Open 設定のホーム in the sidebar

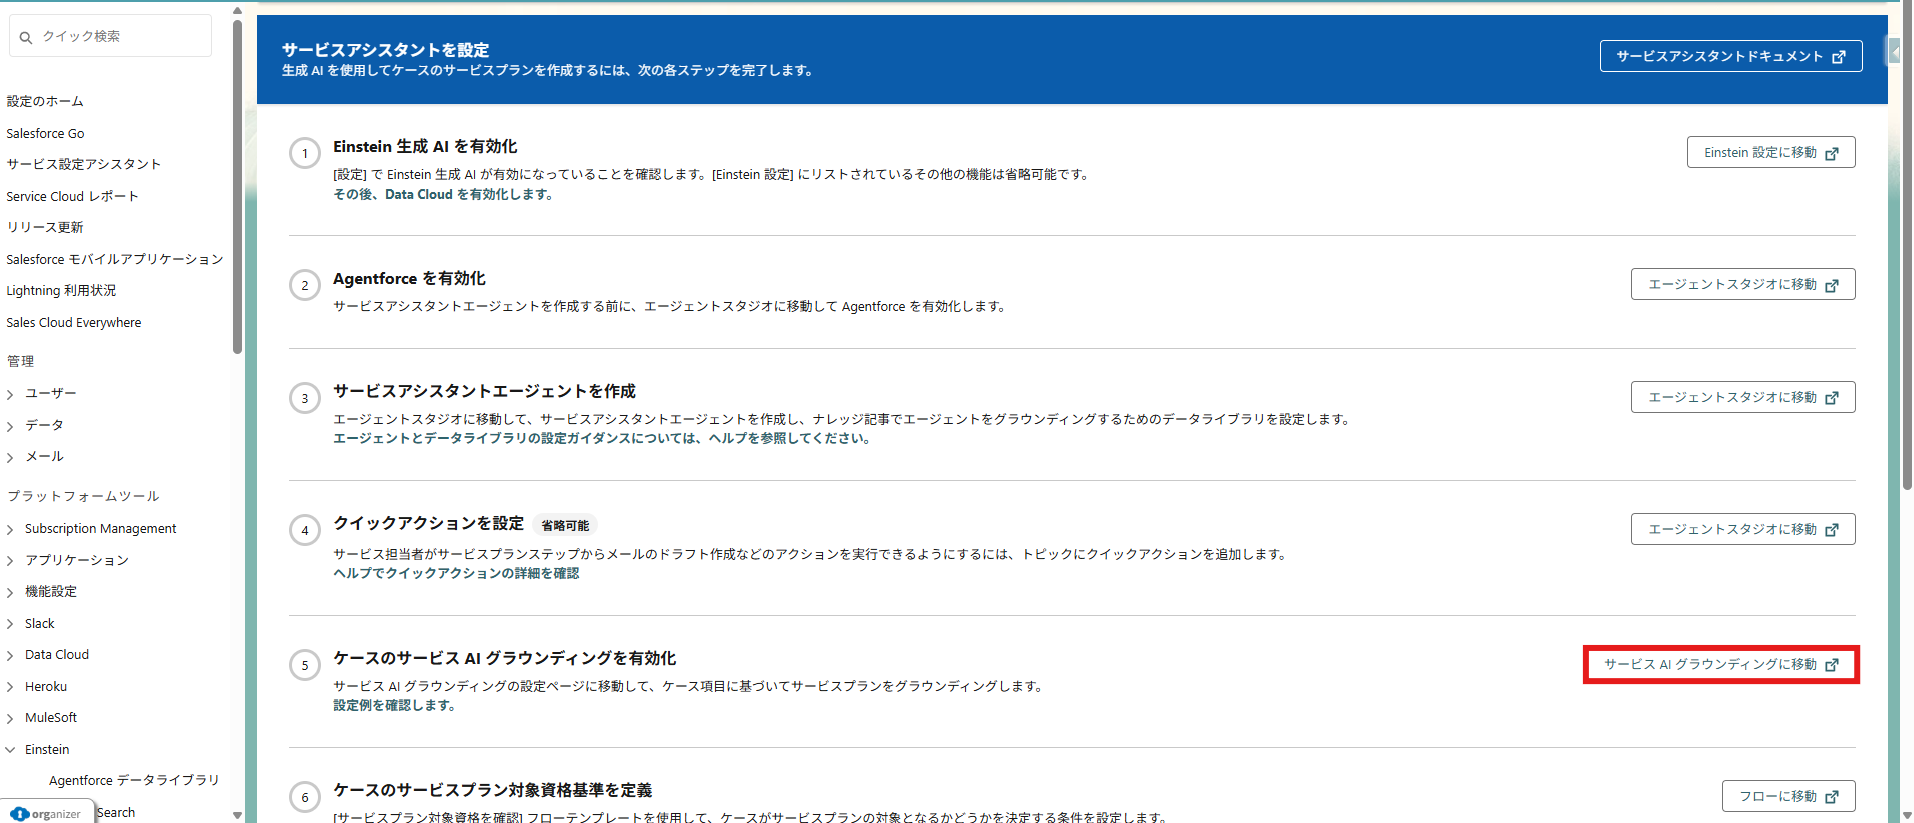[45, 101]
